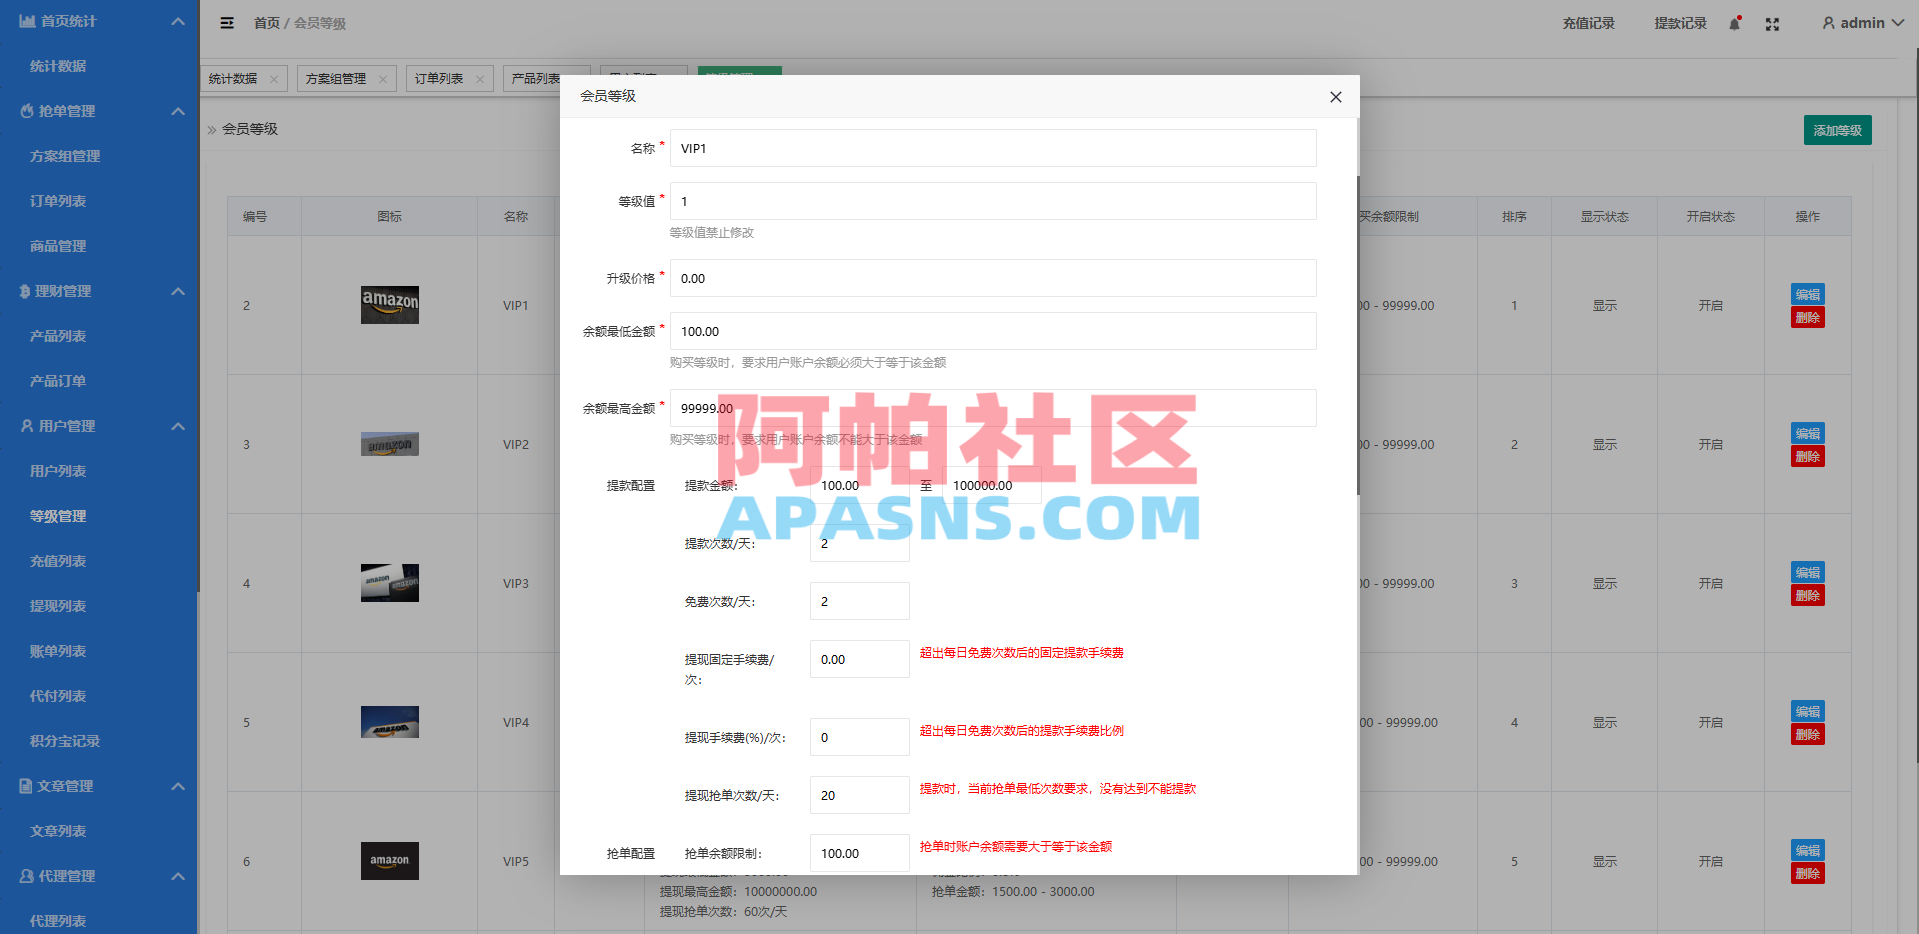Enter fullscreen via the expand icon
Screen dimensions: 1919x934
pos(1772,23)
